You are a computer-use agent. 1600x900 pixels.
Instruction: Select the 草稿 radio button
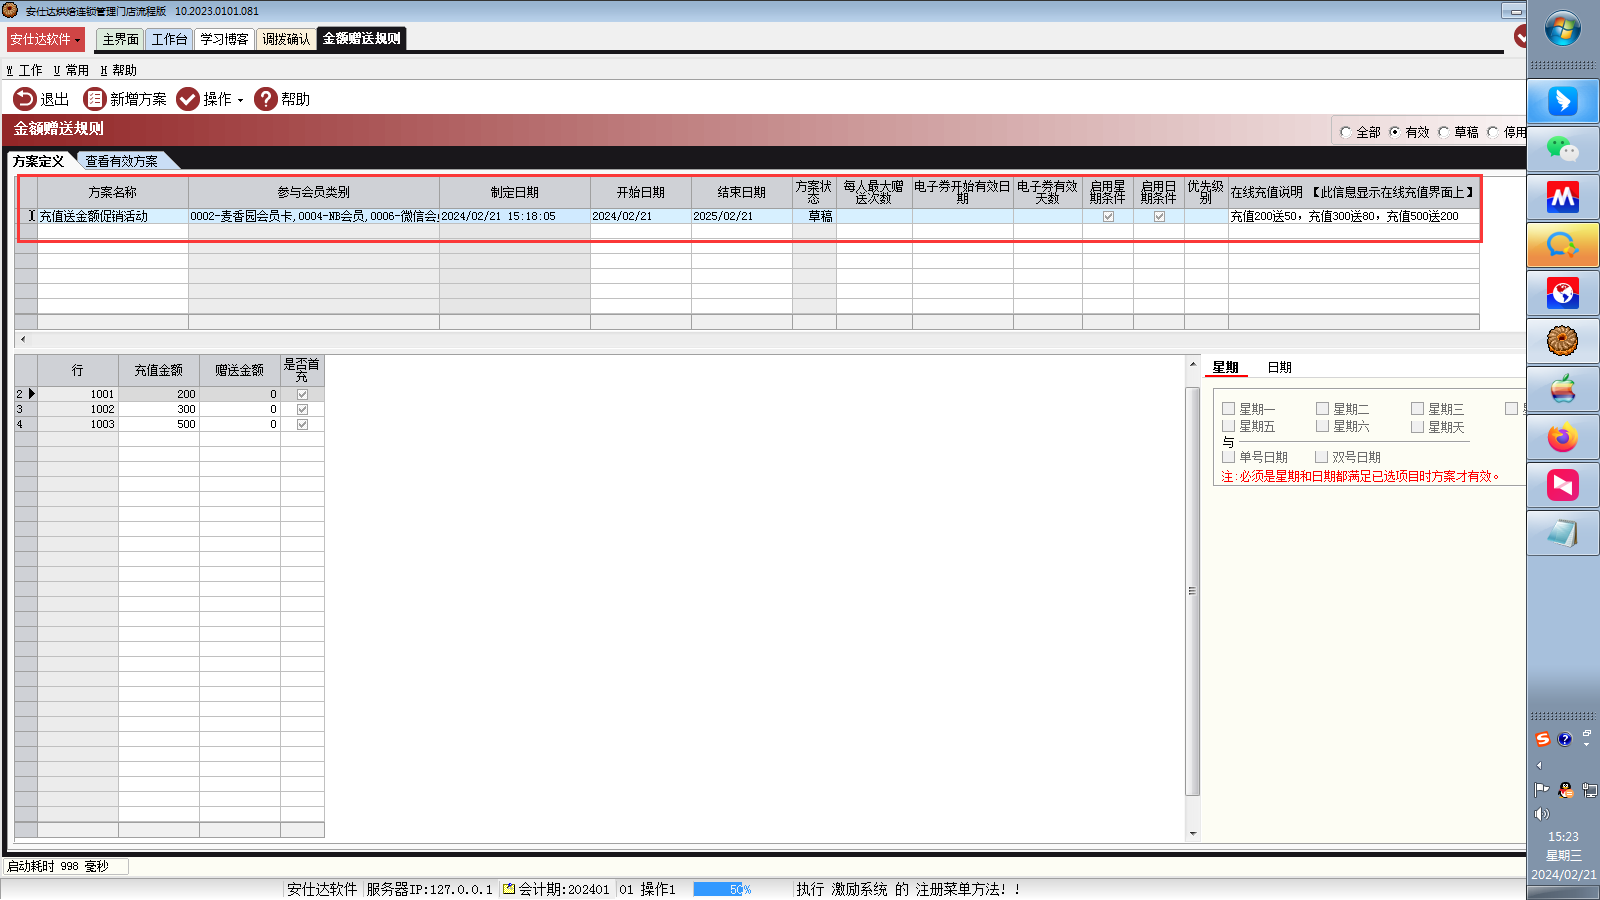click(1444, 132)
